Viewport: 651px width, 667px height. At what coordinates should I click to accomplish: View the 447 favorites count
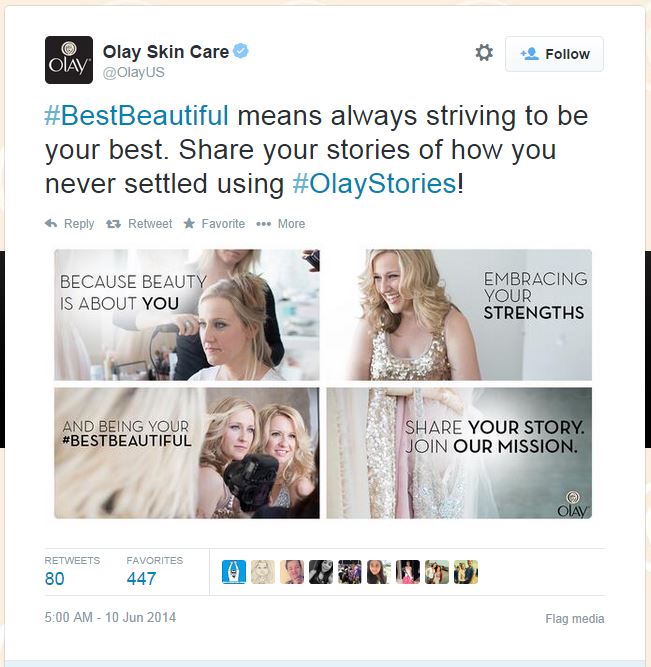tap(141, 579)
